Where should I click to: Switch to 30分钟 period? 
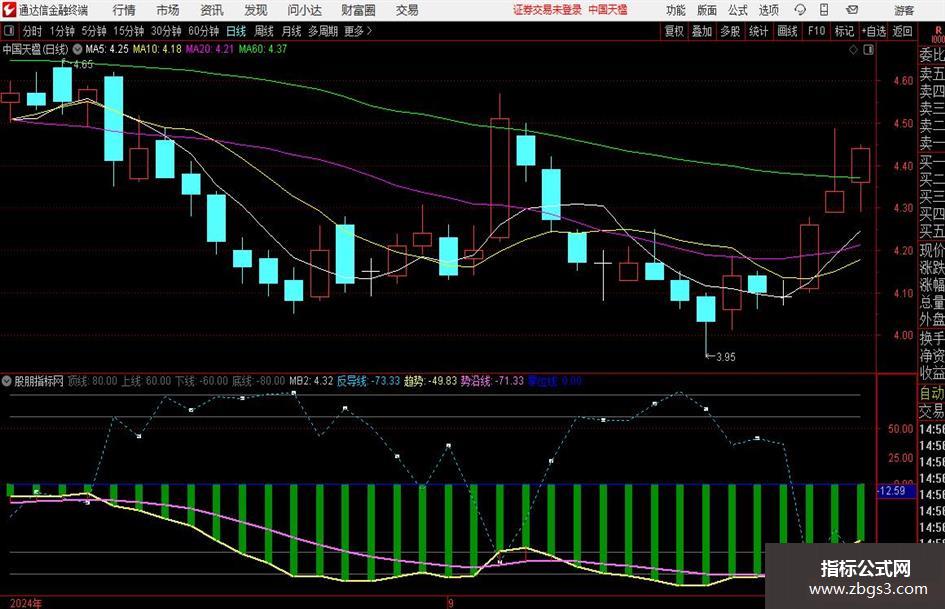coord(166,31)
